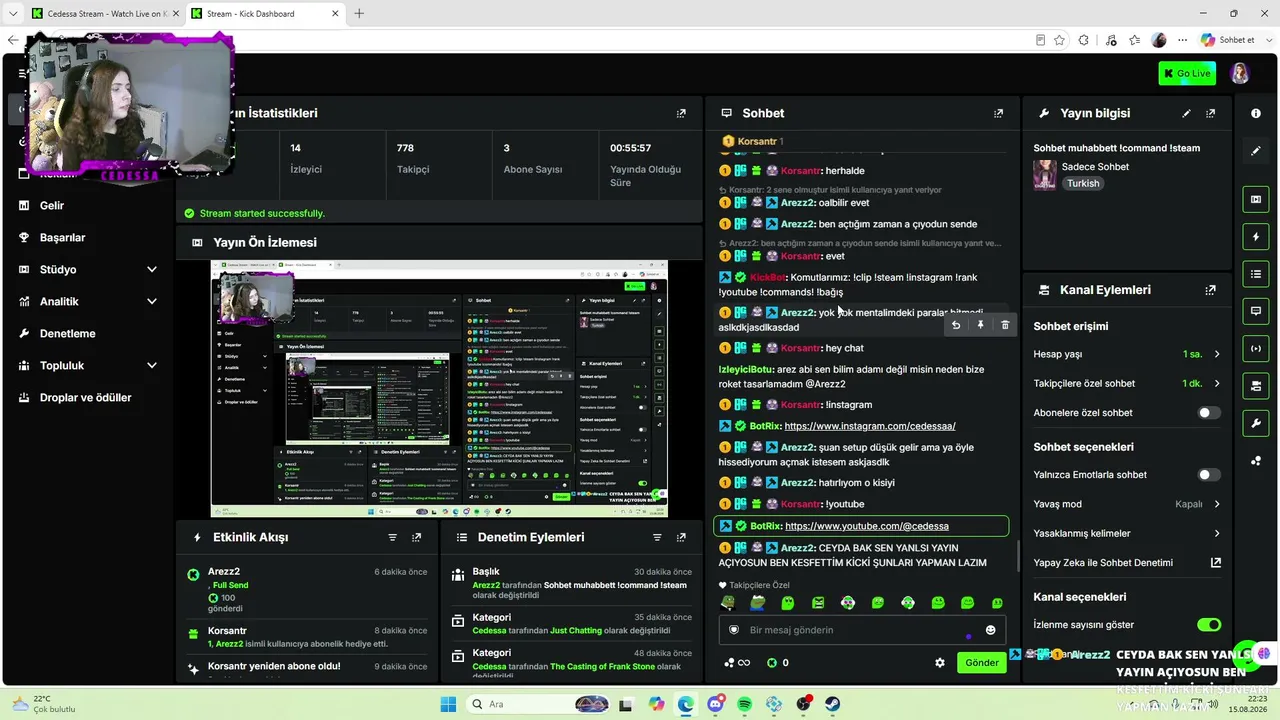
Task: Select the pinned Korsantr entry atop chat
Action: 751,141
